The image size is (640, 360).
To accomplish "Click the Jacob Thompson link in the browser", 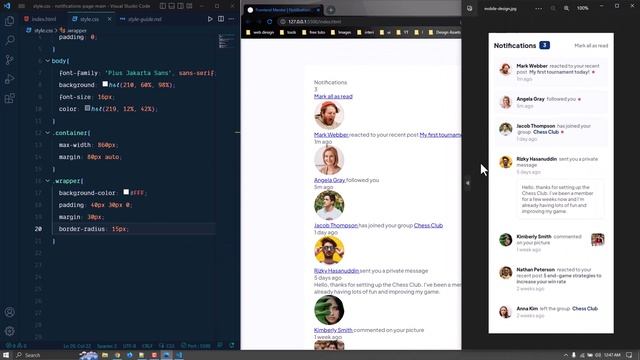I will click(336, 225).
